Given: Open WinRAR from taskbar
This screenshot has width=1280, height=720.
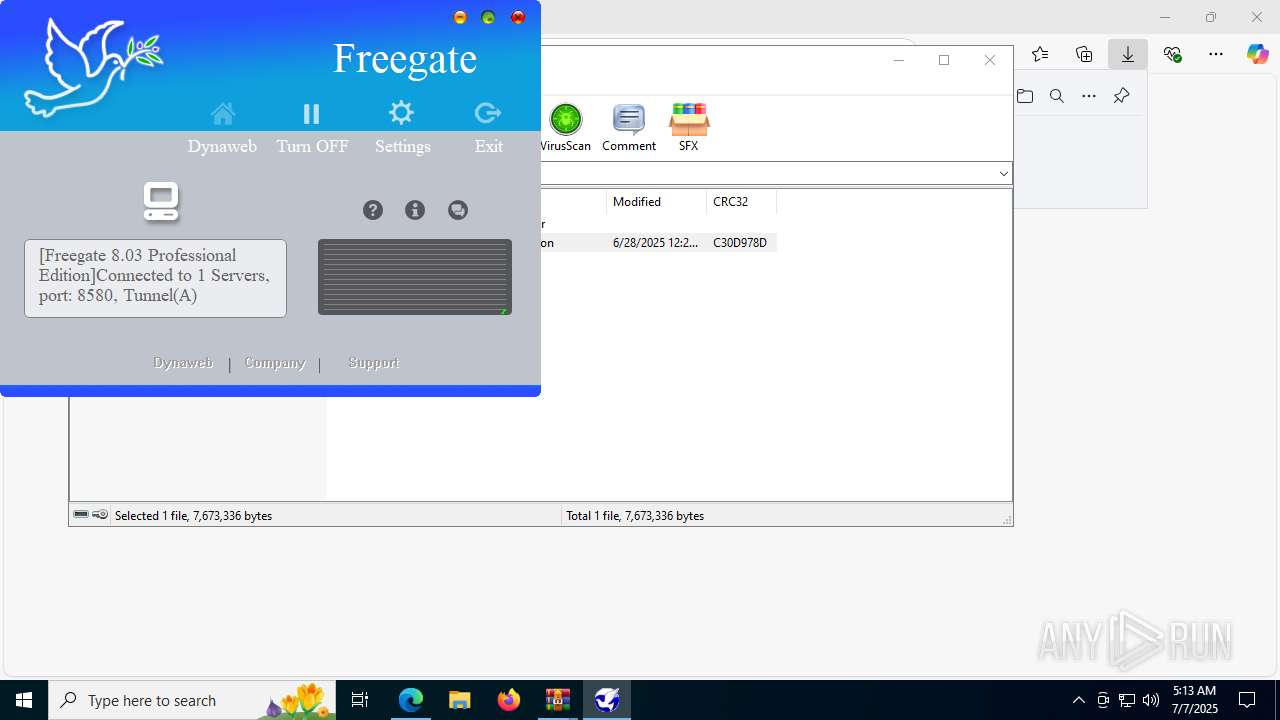Looking at the screenshot, I should [557, 700].
